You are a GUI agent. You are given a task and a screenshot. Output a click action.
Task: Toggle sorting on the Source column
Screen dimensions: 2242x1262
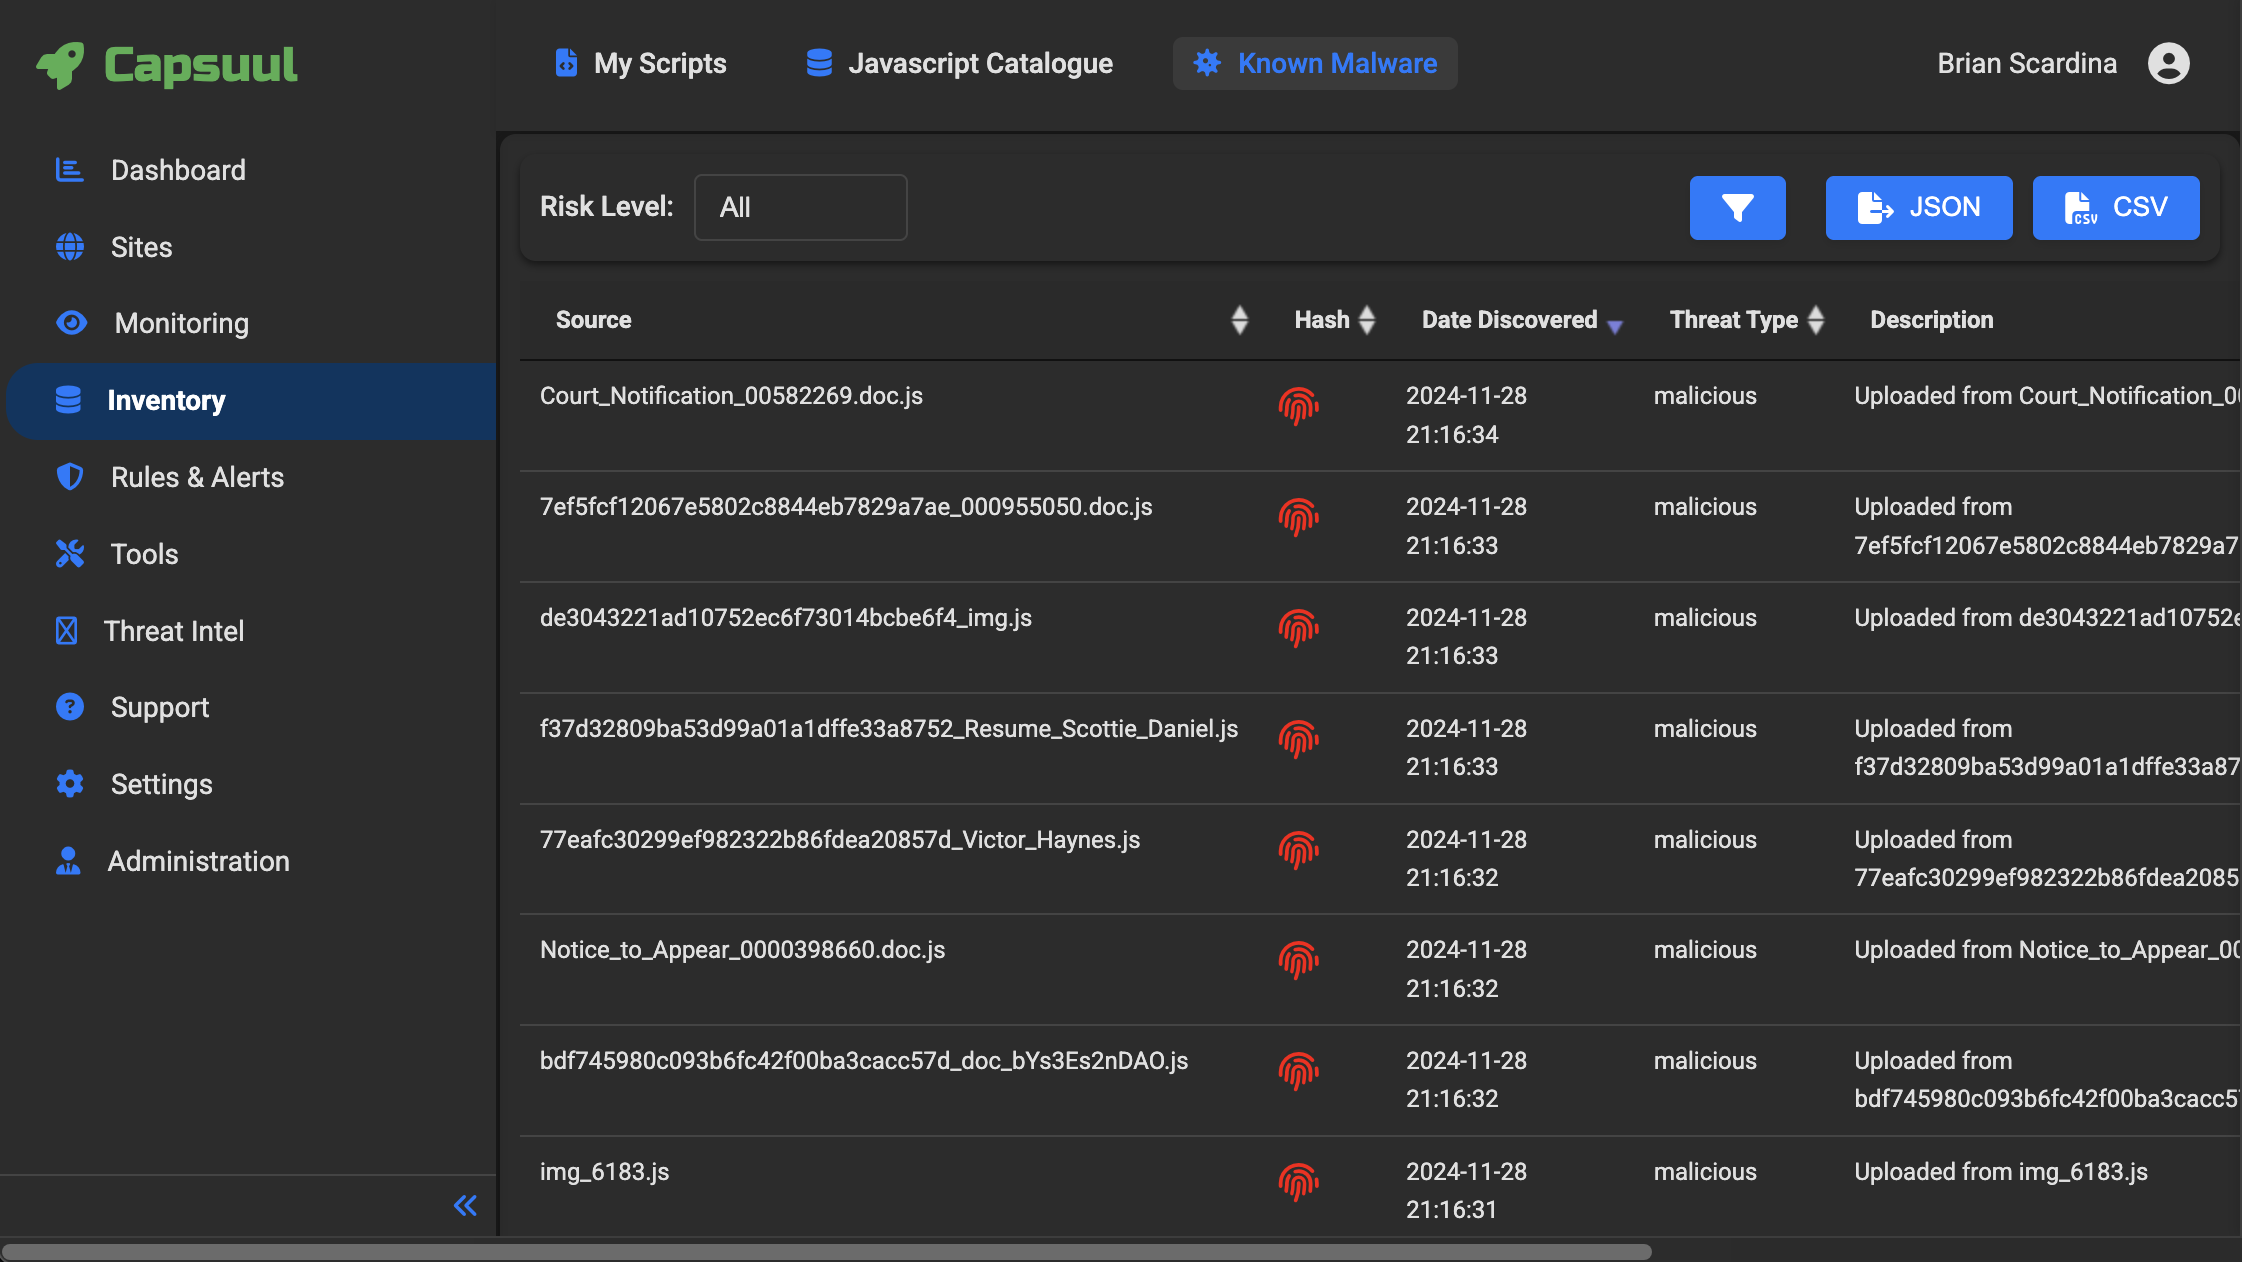[1240, 320]
